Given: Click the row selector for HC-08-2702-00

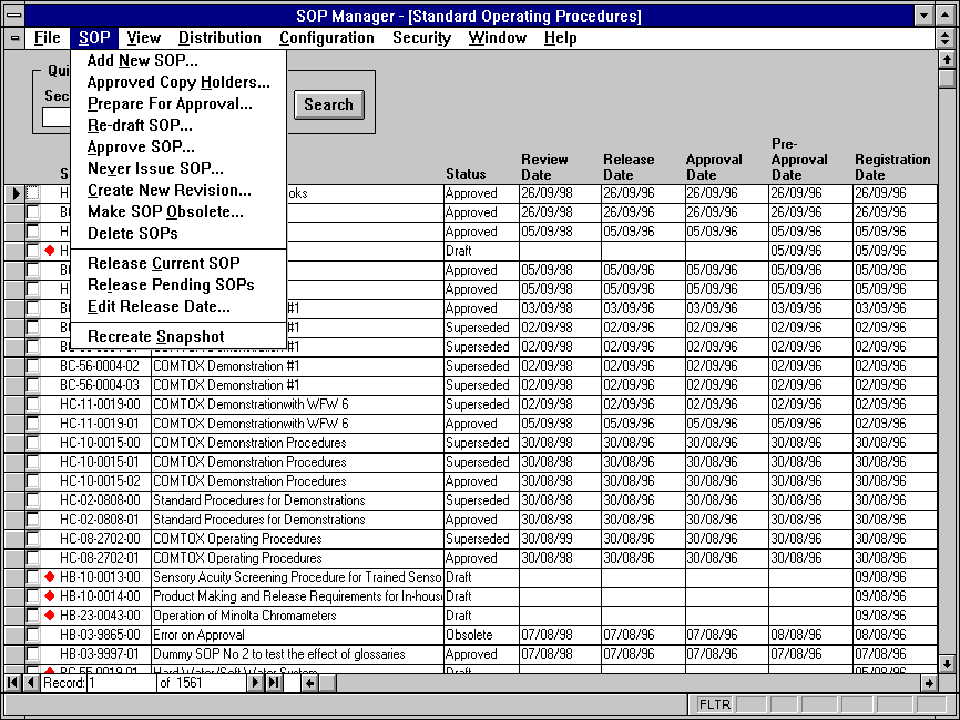Looking at the screenshot, I should click(x=15, y=539).
